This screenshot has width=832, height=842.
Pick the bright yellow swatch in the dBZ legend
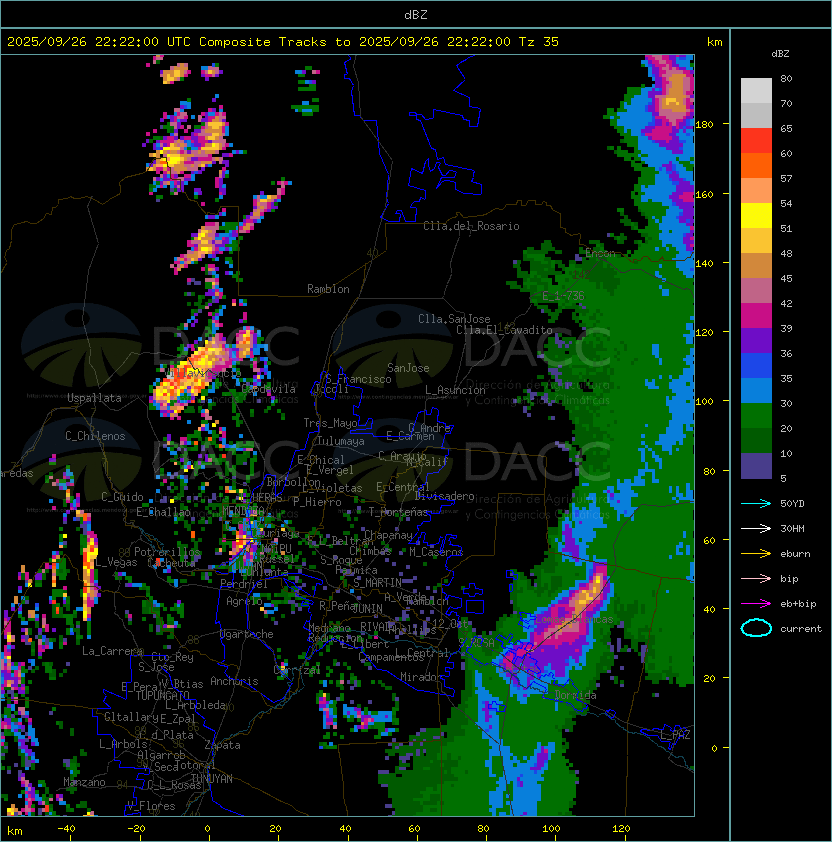click(756, 216)
